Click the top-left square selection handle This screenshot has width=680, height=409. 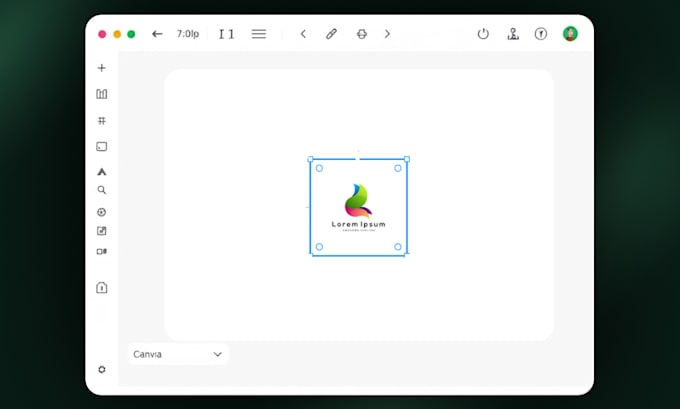coord(311,159)
